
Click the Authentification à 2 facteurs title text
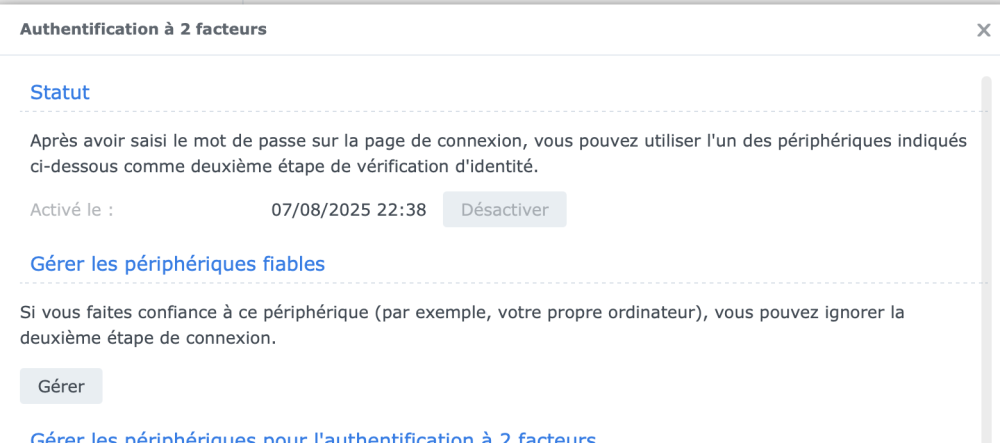point(143,29)
